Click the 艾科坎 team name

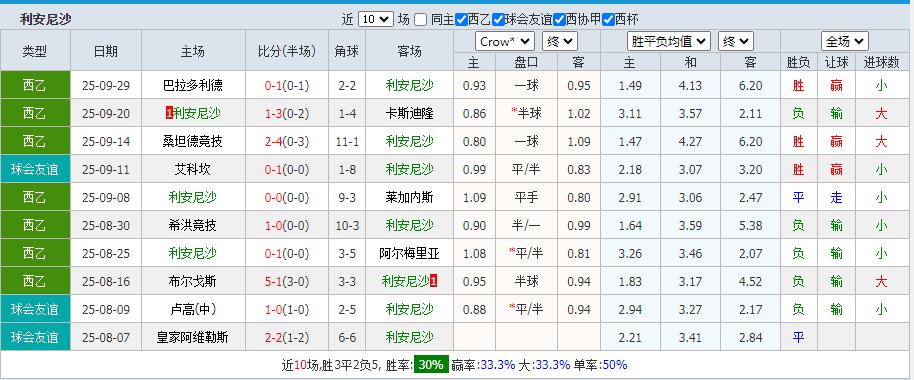coord(193,170)
